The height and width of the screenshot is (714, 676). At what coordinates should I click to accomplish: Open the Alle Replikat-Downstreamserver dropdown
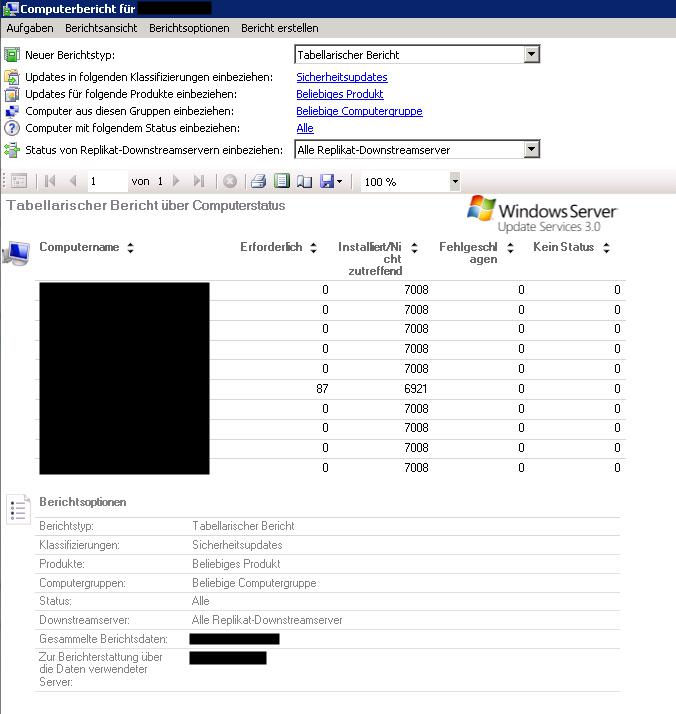point(531,149)
